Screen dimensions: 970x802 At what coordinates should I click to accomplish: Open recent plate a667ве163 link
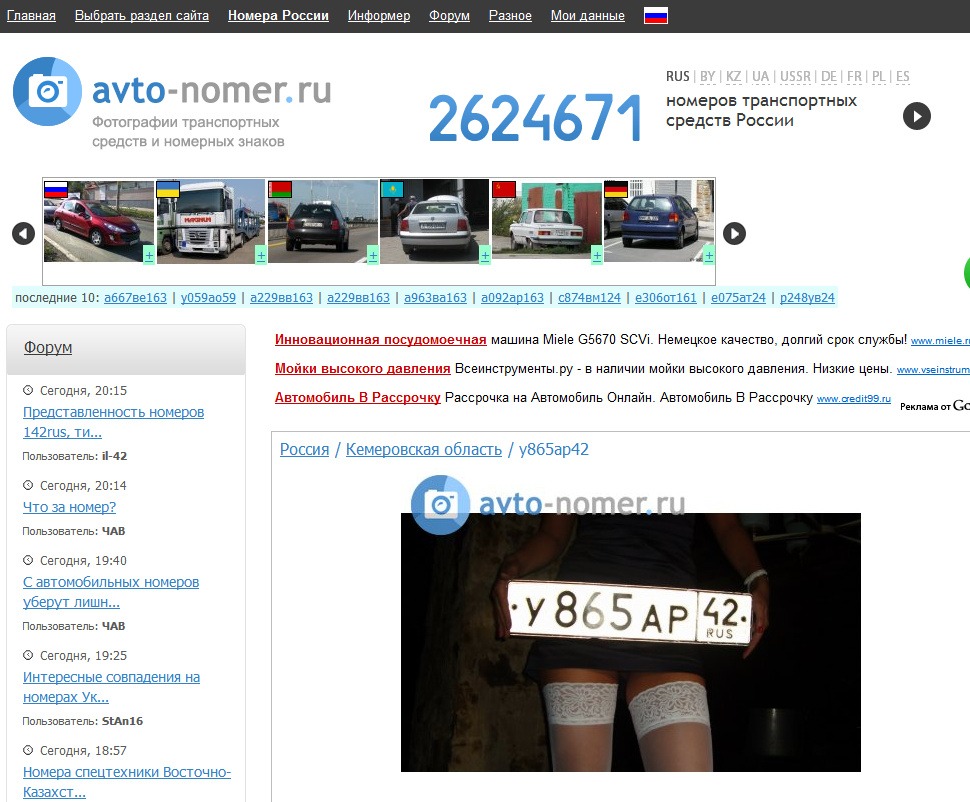click(135, 298)
